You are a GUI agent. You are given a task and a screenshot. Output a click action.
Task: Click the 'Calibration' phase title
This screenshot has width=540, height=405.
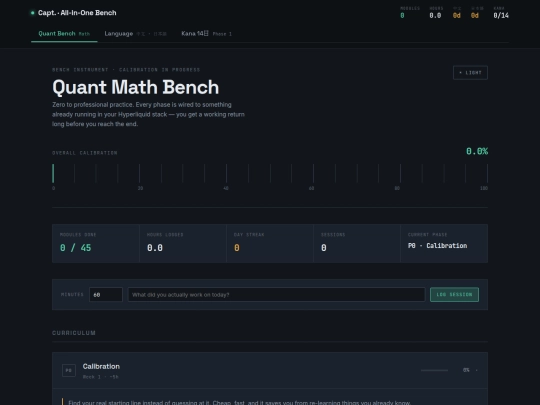pos(101,366)
